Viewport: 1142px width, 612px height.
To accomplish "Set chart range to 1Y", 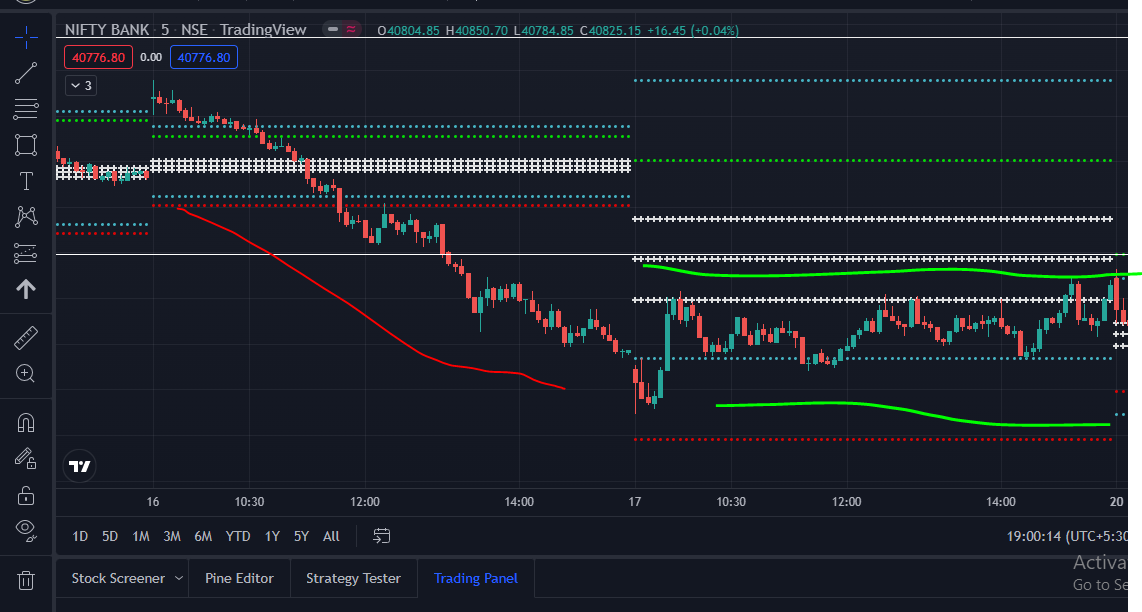I will coord(272,536).
